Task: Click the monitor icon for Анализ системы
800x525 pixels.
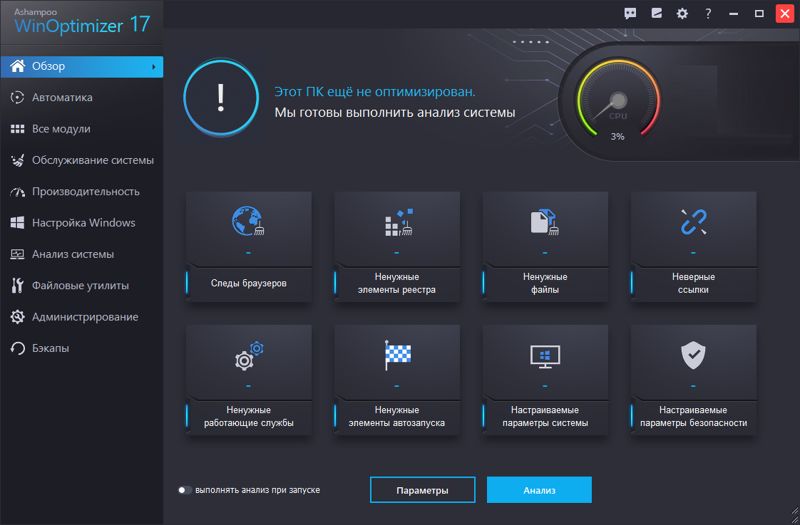Action: click(17, 254)
